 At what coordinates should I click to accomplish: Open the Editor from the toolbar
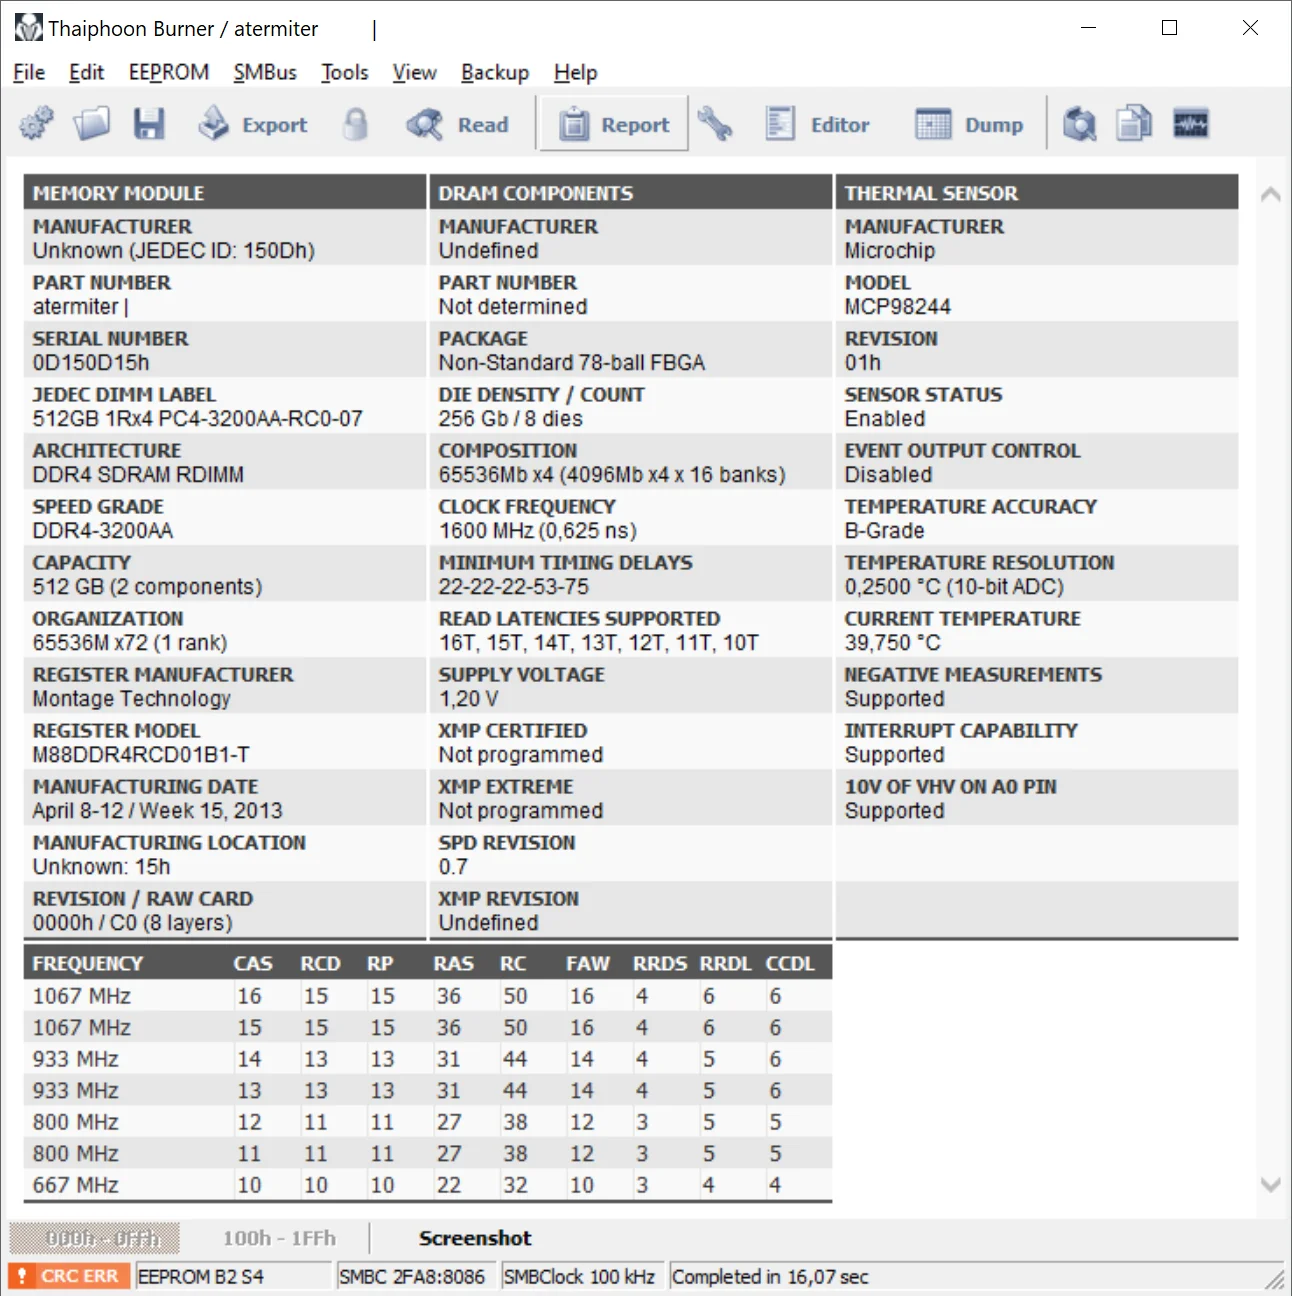(x=817, y=124)
